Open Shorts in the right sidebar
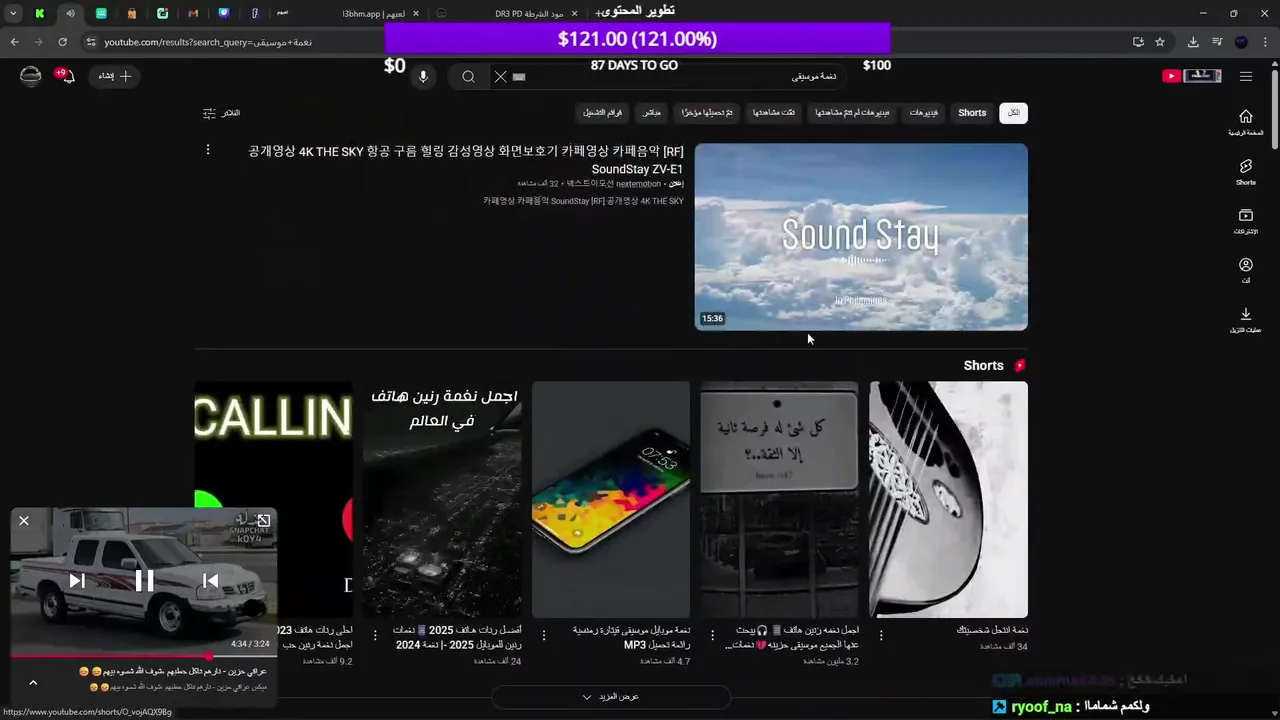Image resolution: width=1280 pixels, height=720 pixels. (1245, 172)
